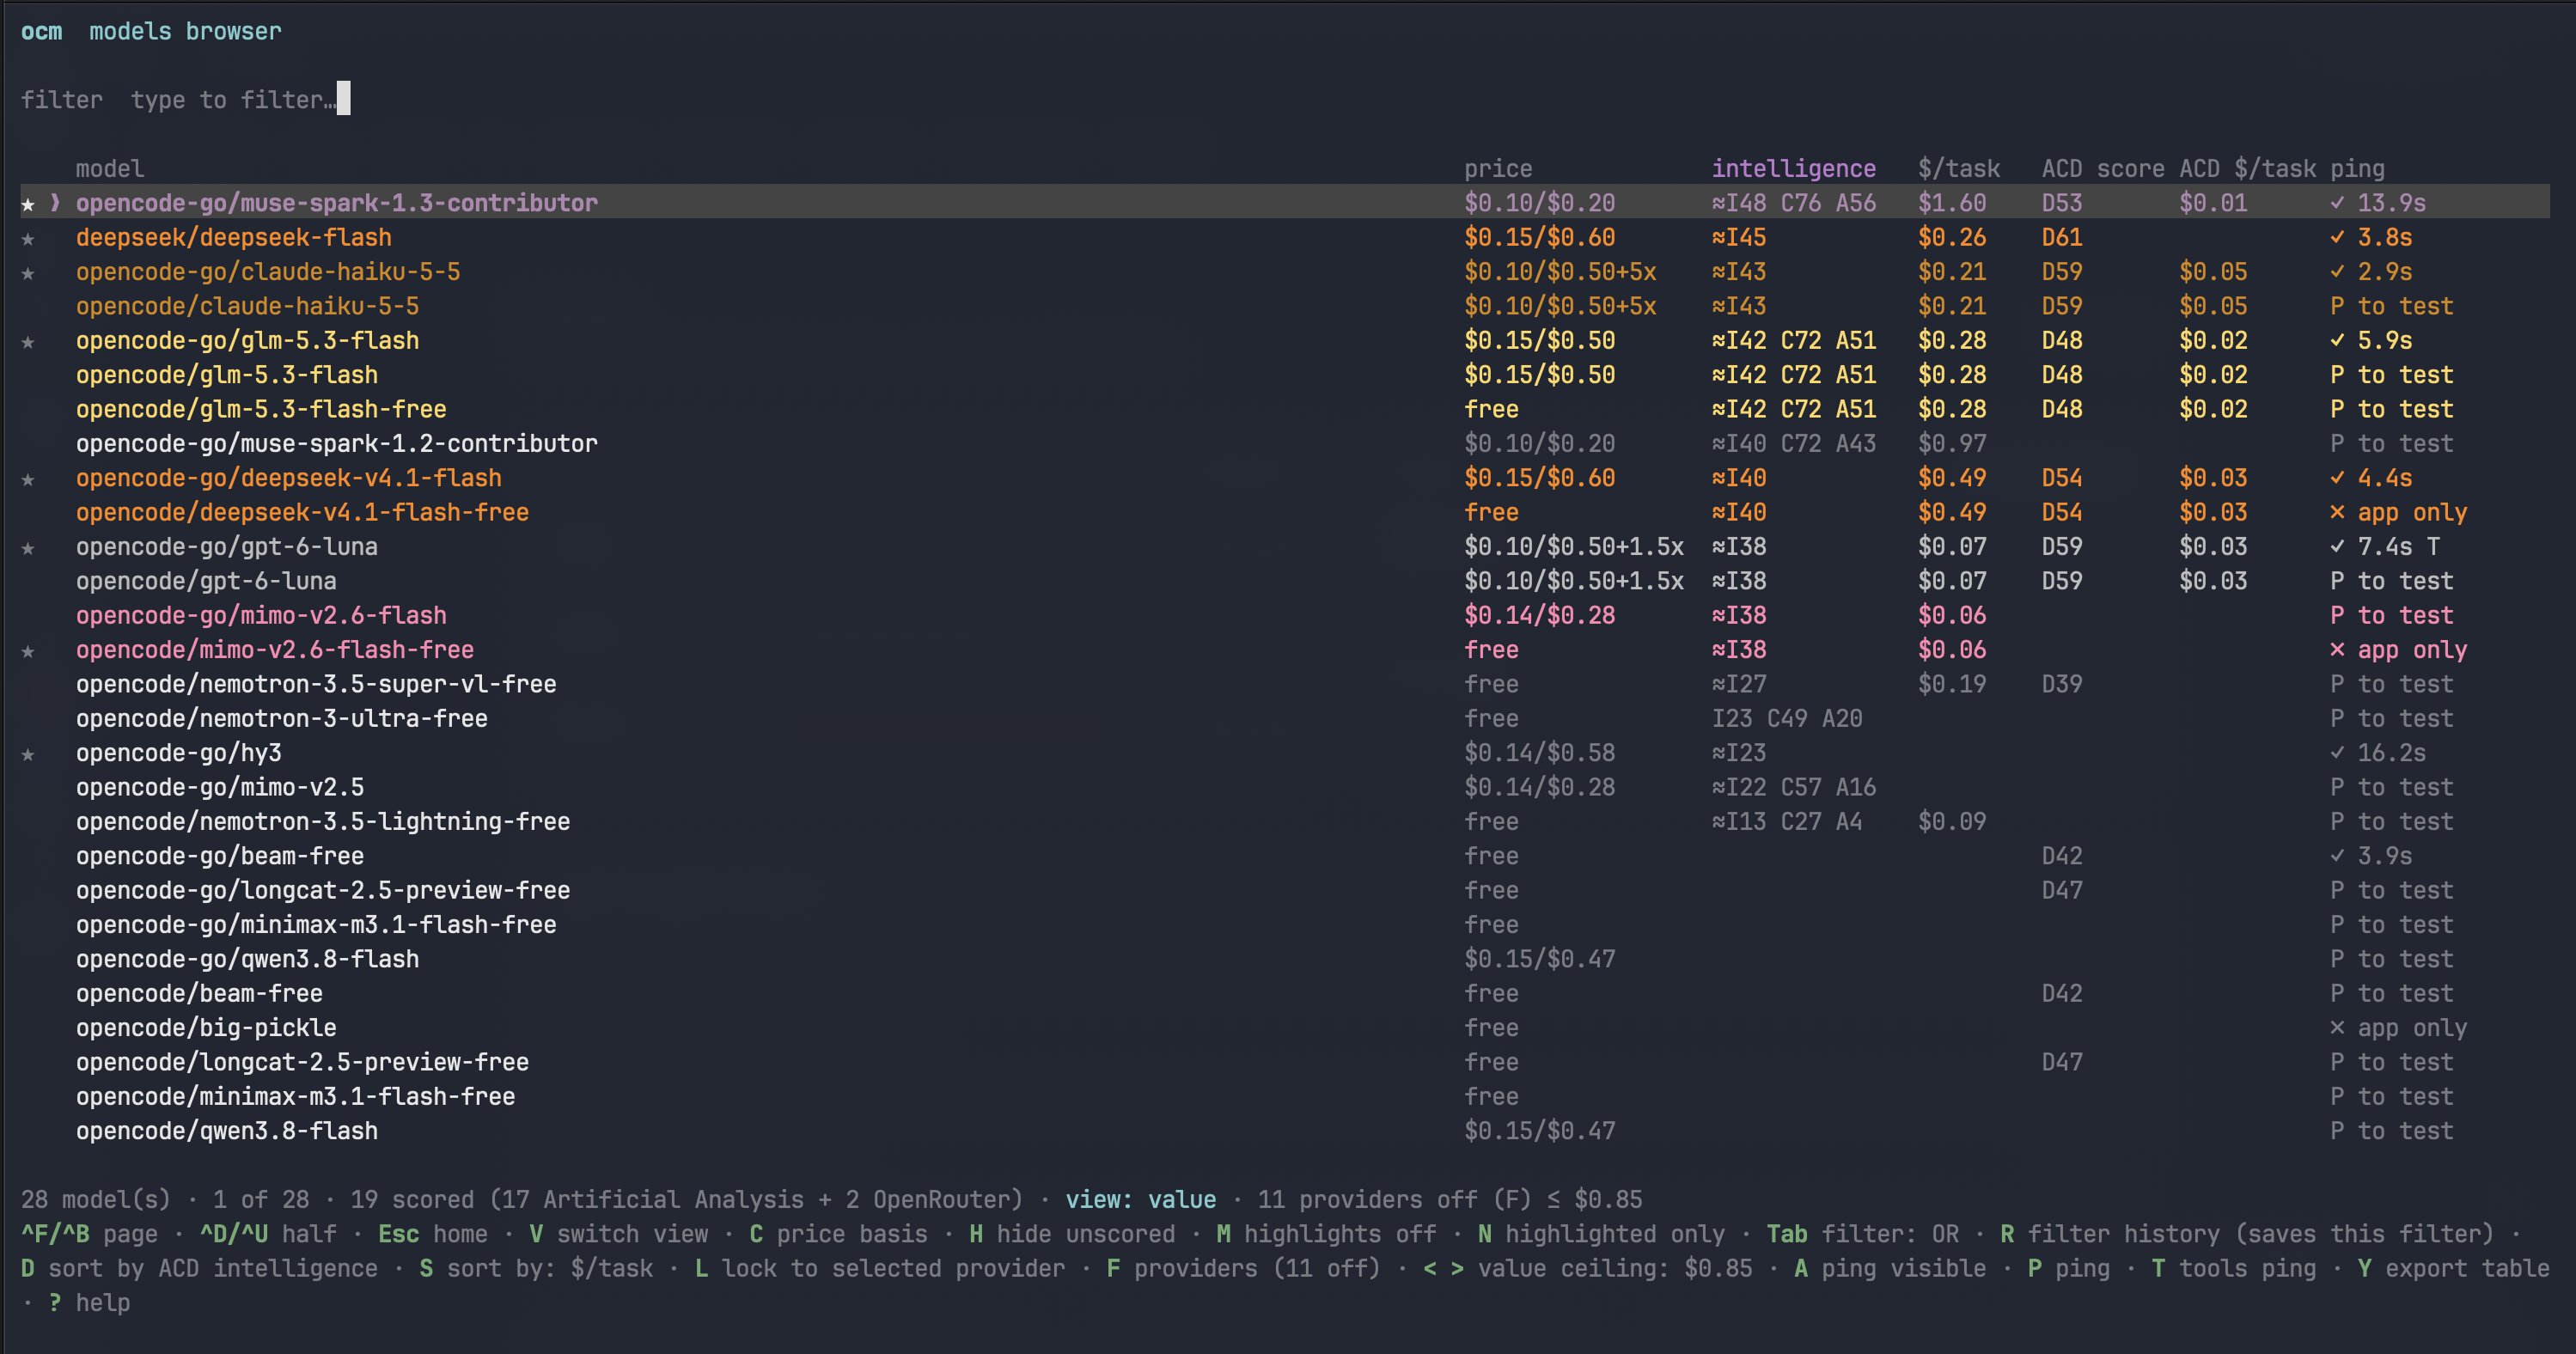Click the D sort by ACD intelligence hint
2576x1354 pixels.
click(199, 1268)
